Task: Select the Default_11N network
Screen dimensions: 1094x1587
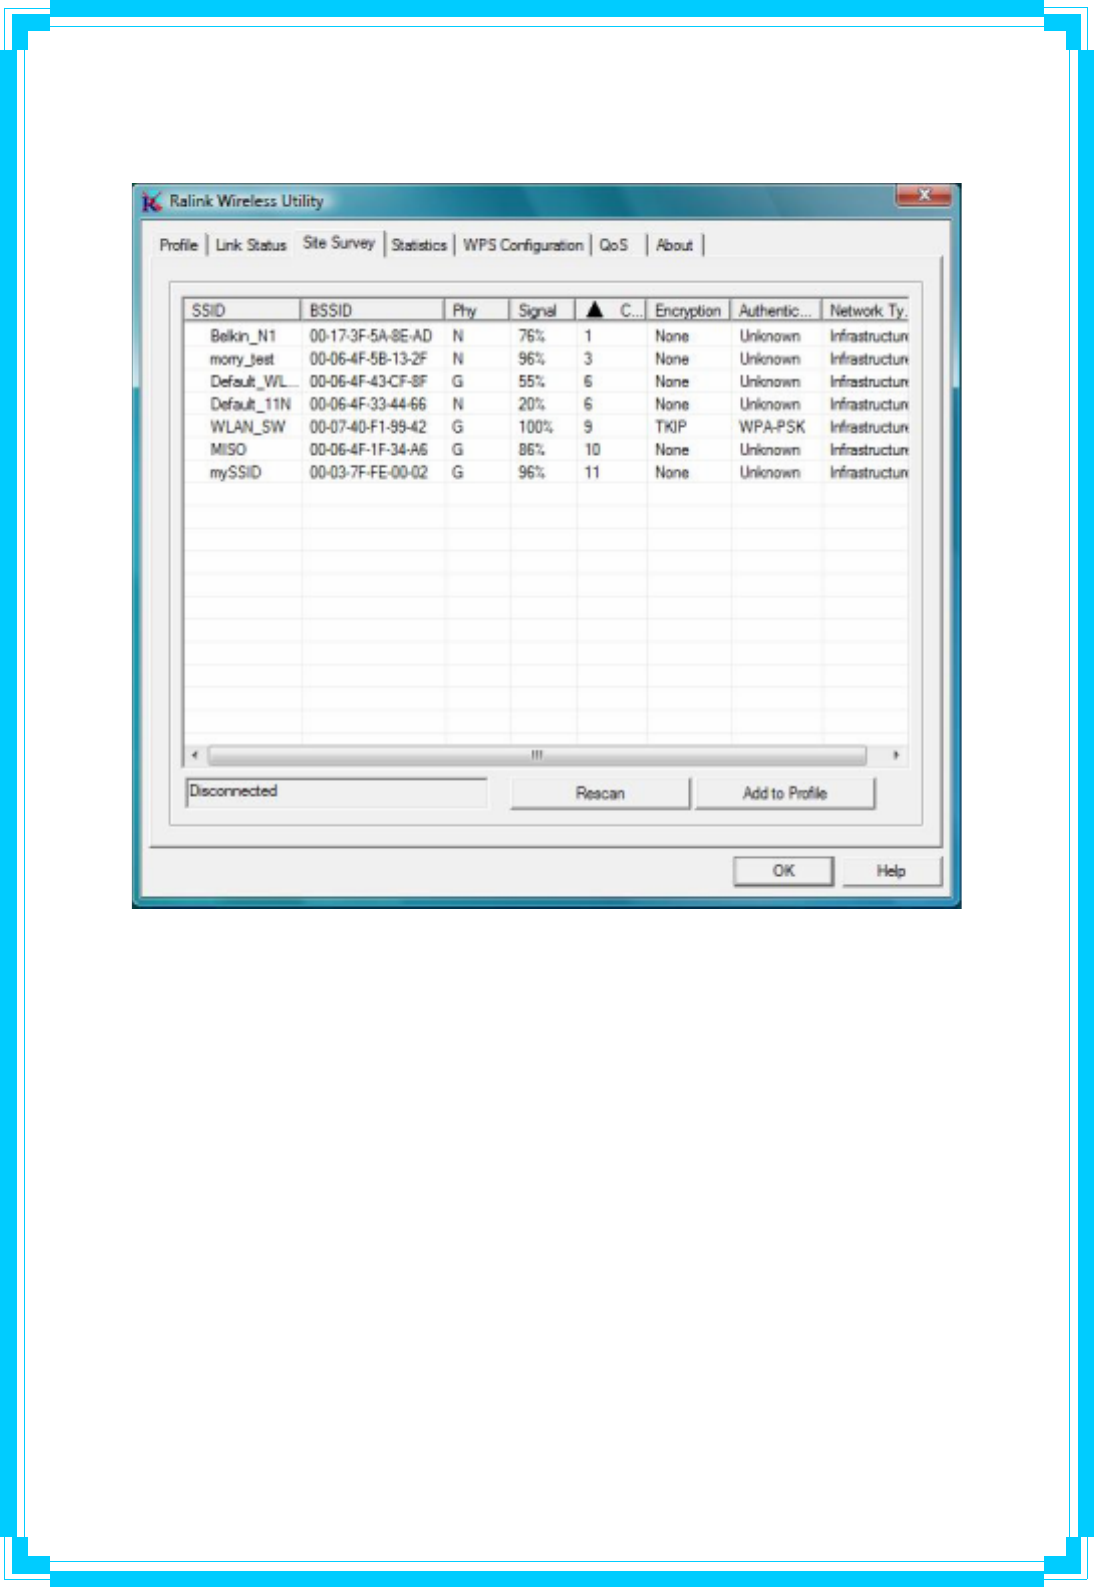Action: coord(546,404)
